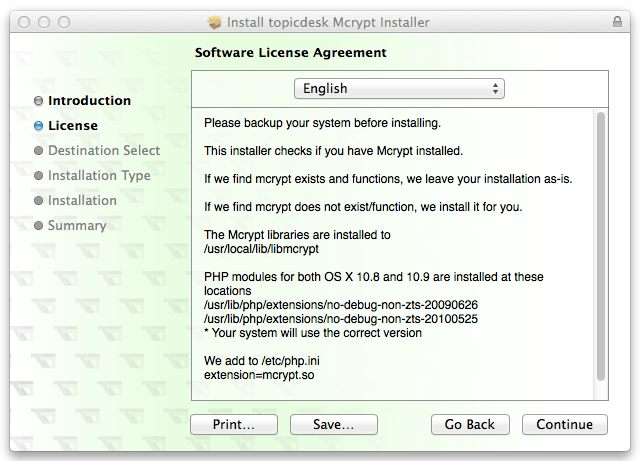Click the line ending 'we install it for you.'
This screenshot has height=461, width=642.
click(363, 207)
